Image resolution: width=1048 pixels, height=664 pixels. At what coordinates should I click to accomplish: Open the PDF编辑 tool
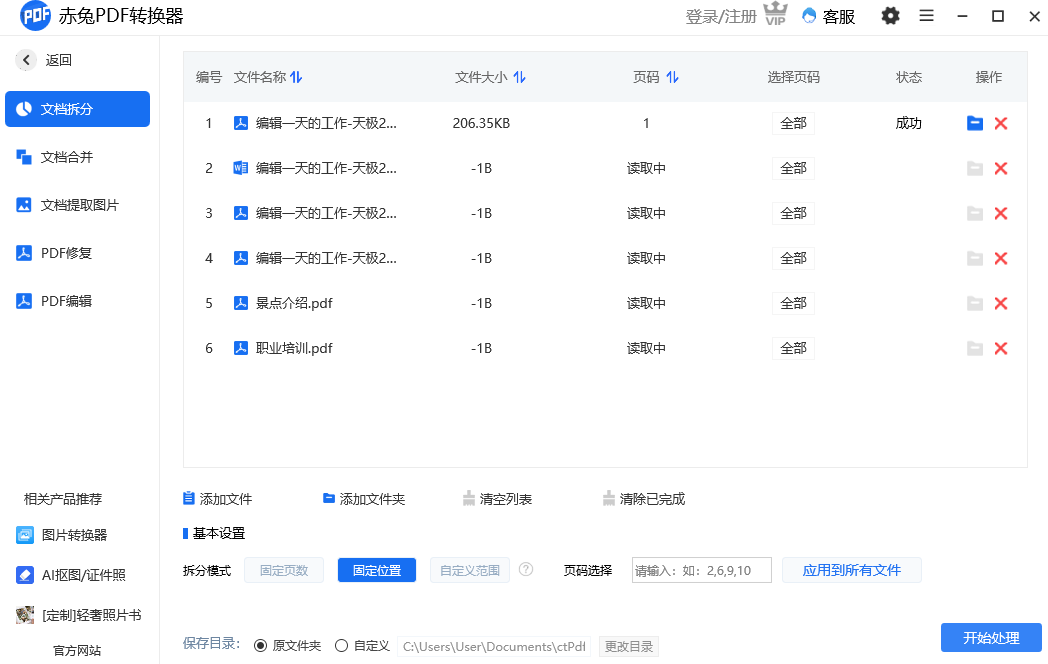70,300
